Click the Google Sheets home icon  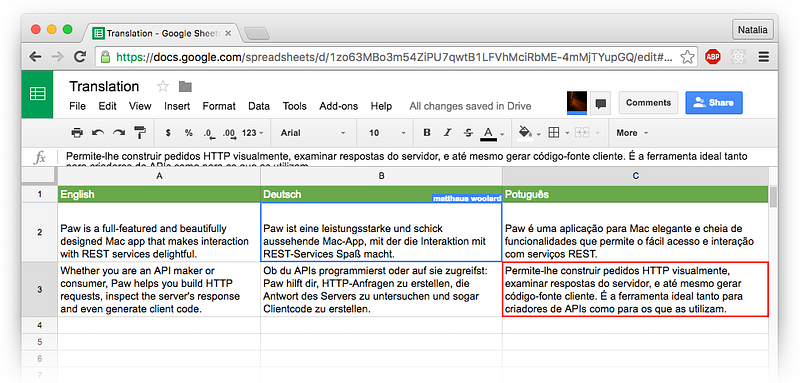(x=37, y=94)
